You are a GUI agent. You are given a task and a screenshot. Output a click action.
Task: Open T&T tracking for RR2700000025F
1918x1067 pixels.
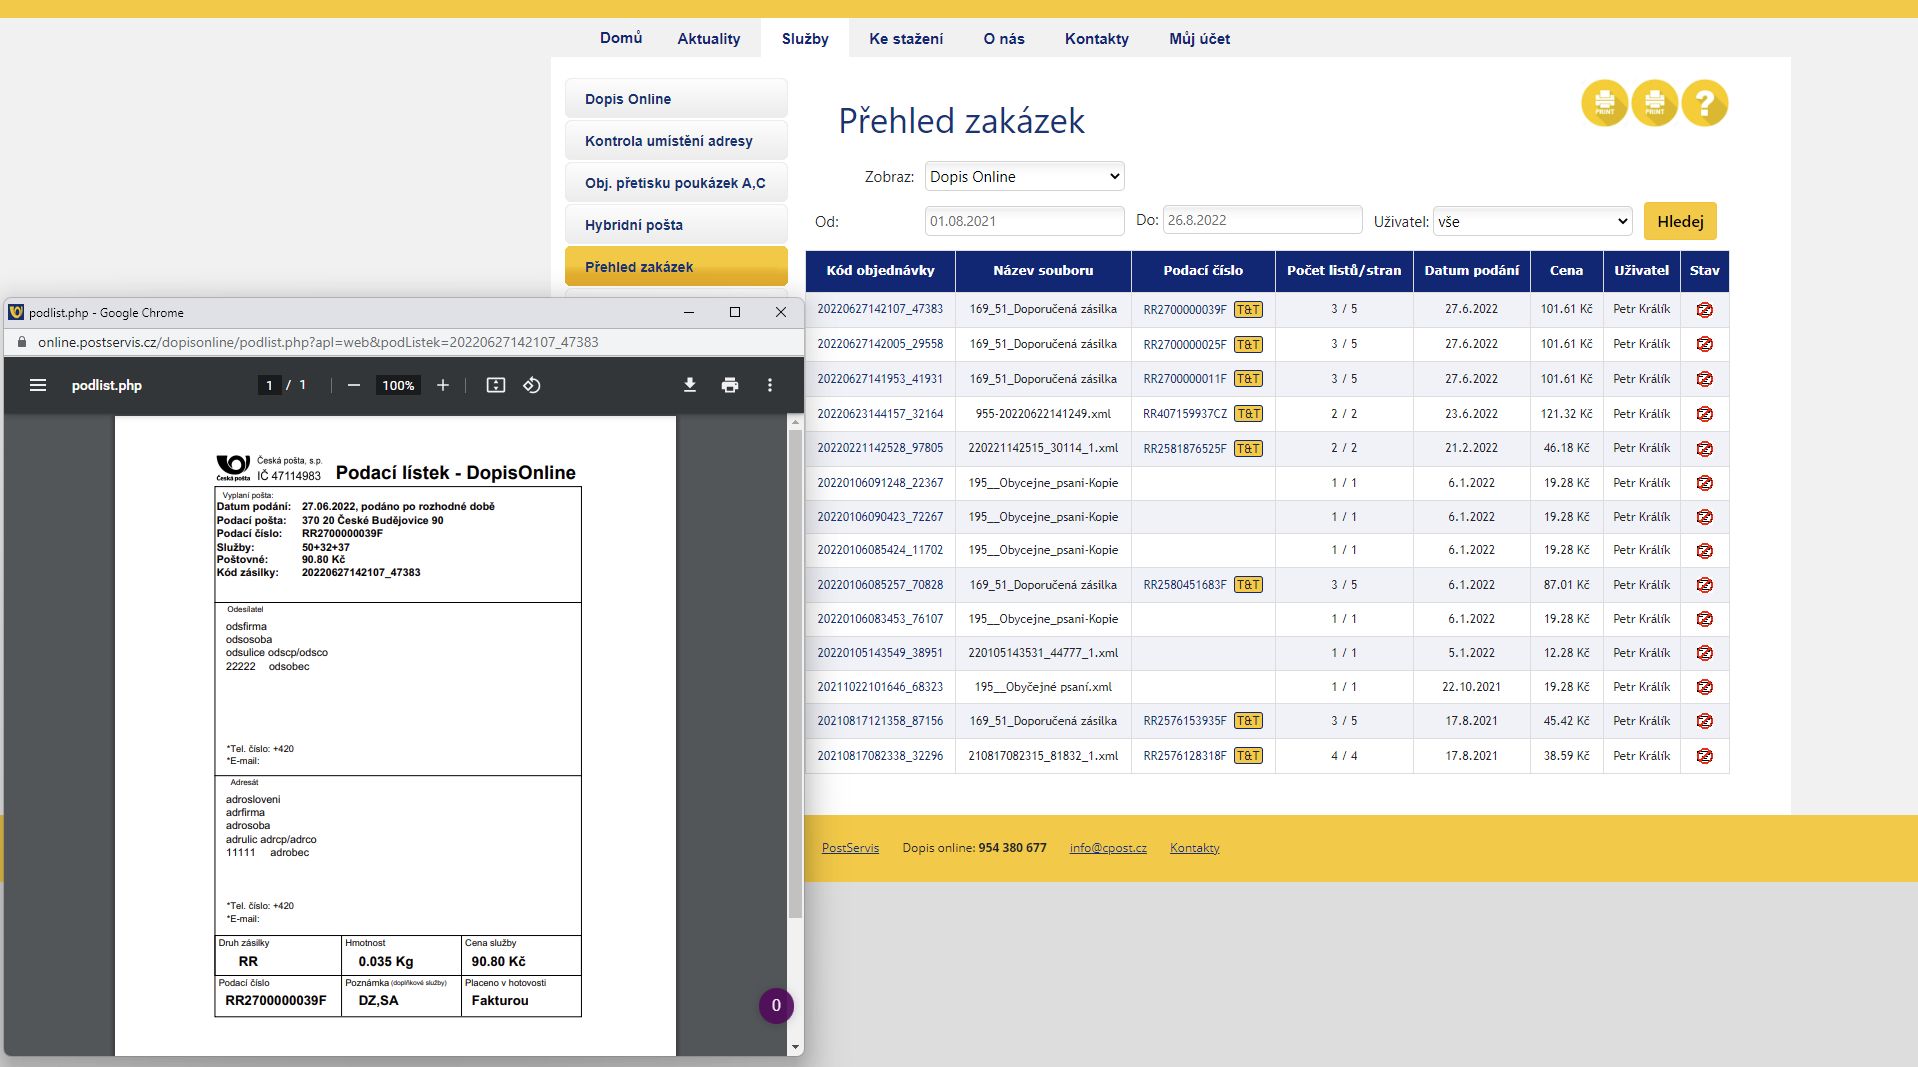coord(1248,344)
